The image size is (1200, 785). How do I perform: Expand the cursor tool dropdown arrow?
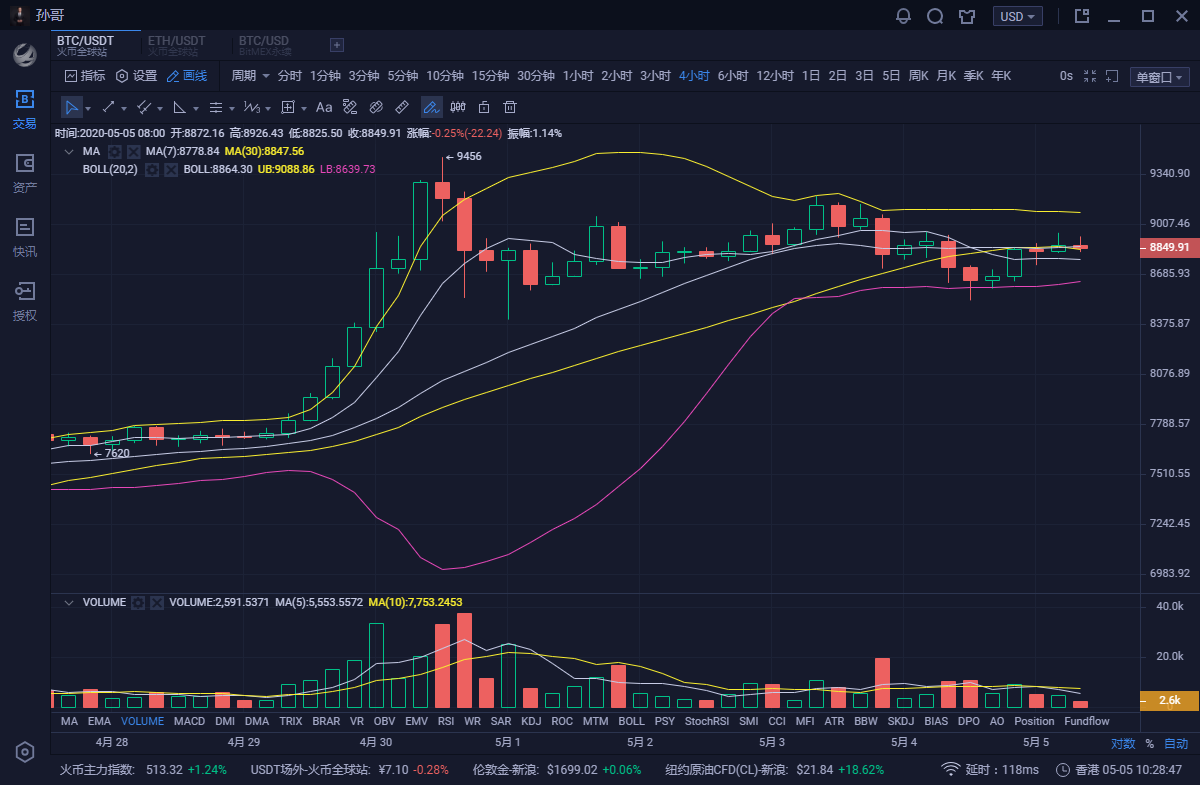coord(88,108)
